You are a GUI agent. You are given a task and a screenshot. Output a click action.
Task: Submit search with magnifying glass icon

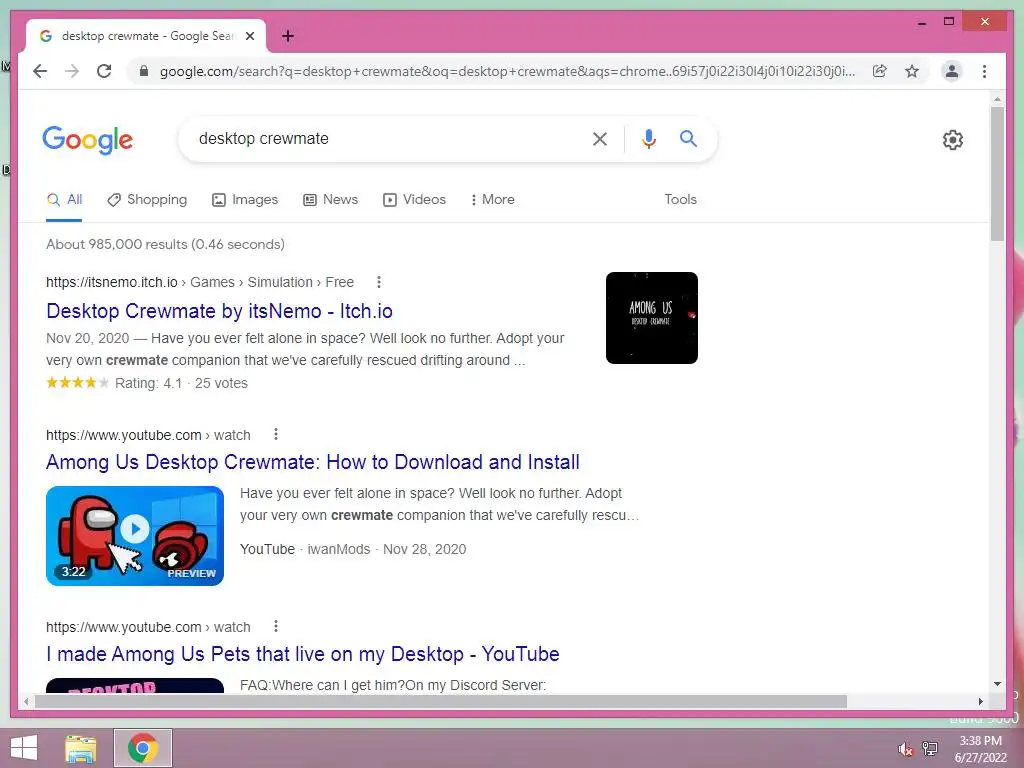click(x=688, y=138)
